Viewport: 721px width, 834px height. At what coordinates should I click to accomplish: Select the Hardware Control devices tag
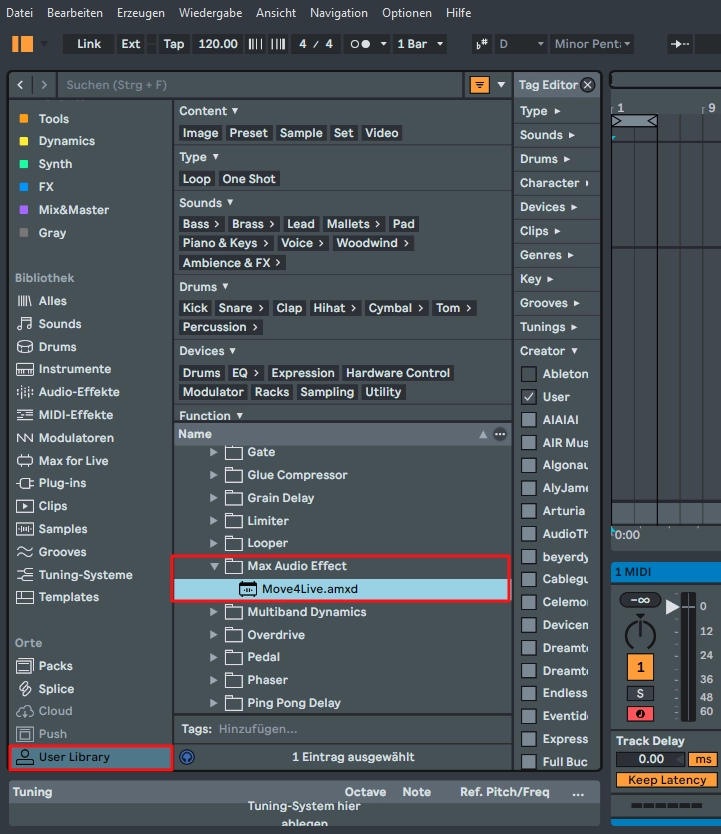tap(398, 373)
